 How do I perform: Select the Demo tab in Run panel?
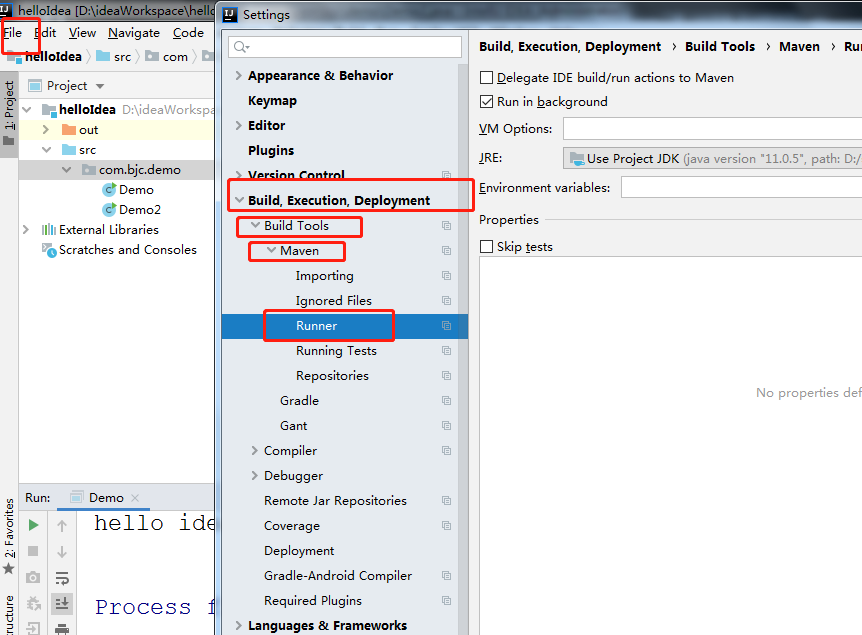click(x=106, y=498)
